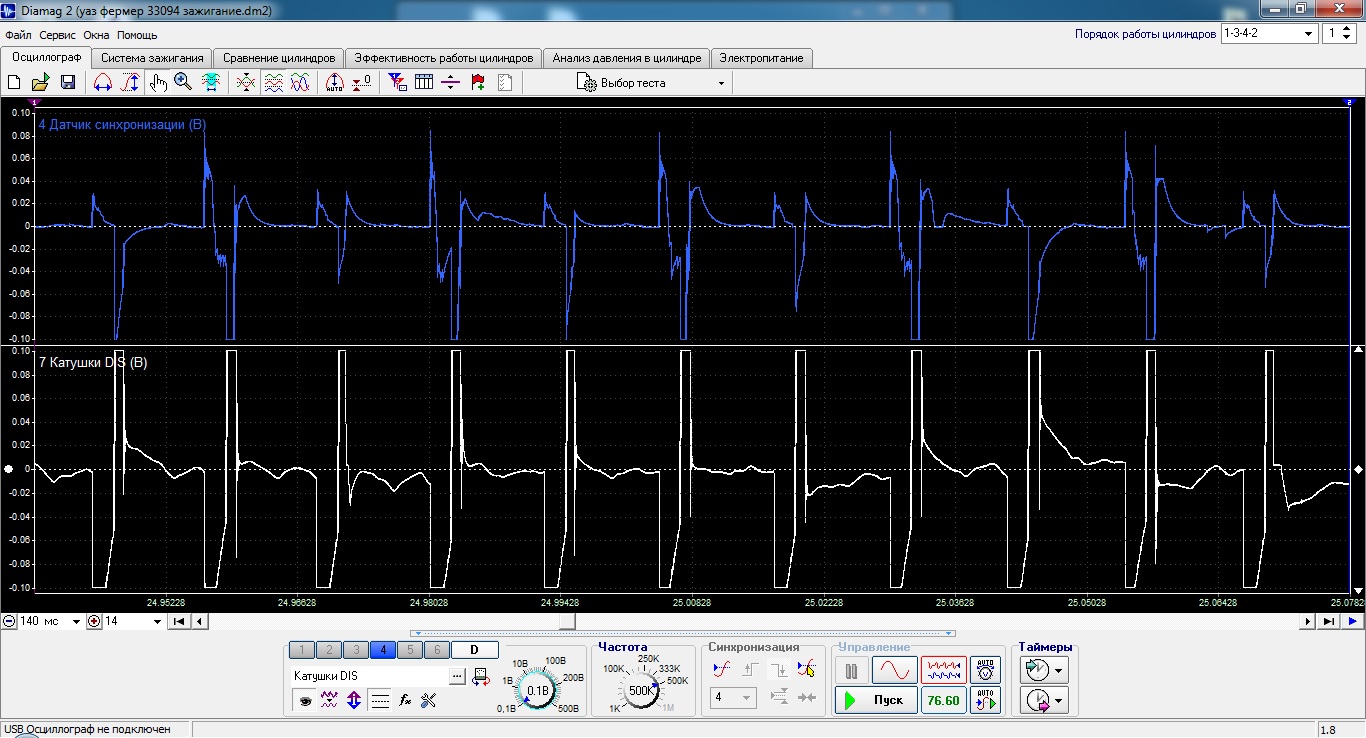Click the 0.1В voltage range knob
The height and width of the screenshot is (738, 1366).
pyautogui.click(x=538, y=690)
